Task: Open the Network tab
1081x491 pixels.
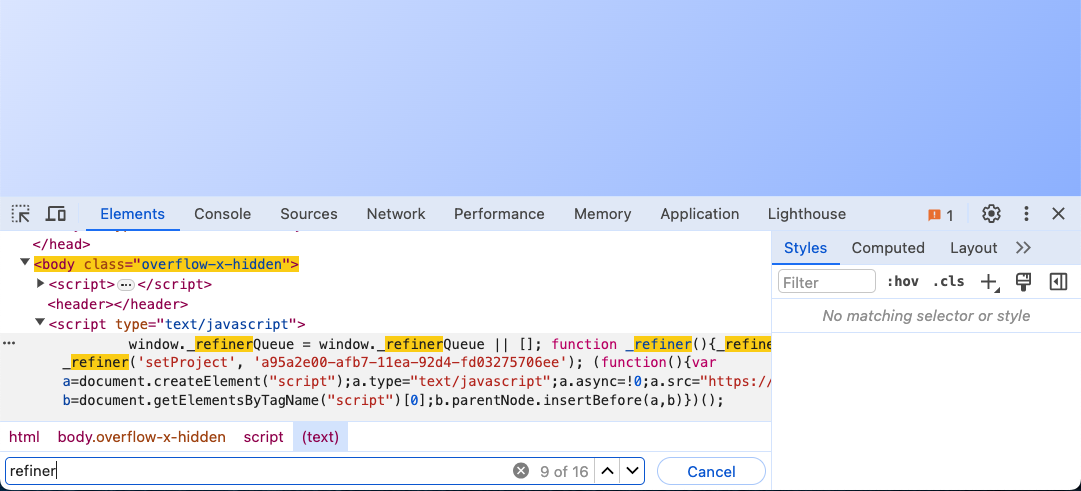Action: point(396,214)
